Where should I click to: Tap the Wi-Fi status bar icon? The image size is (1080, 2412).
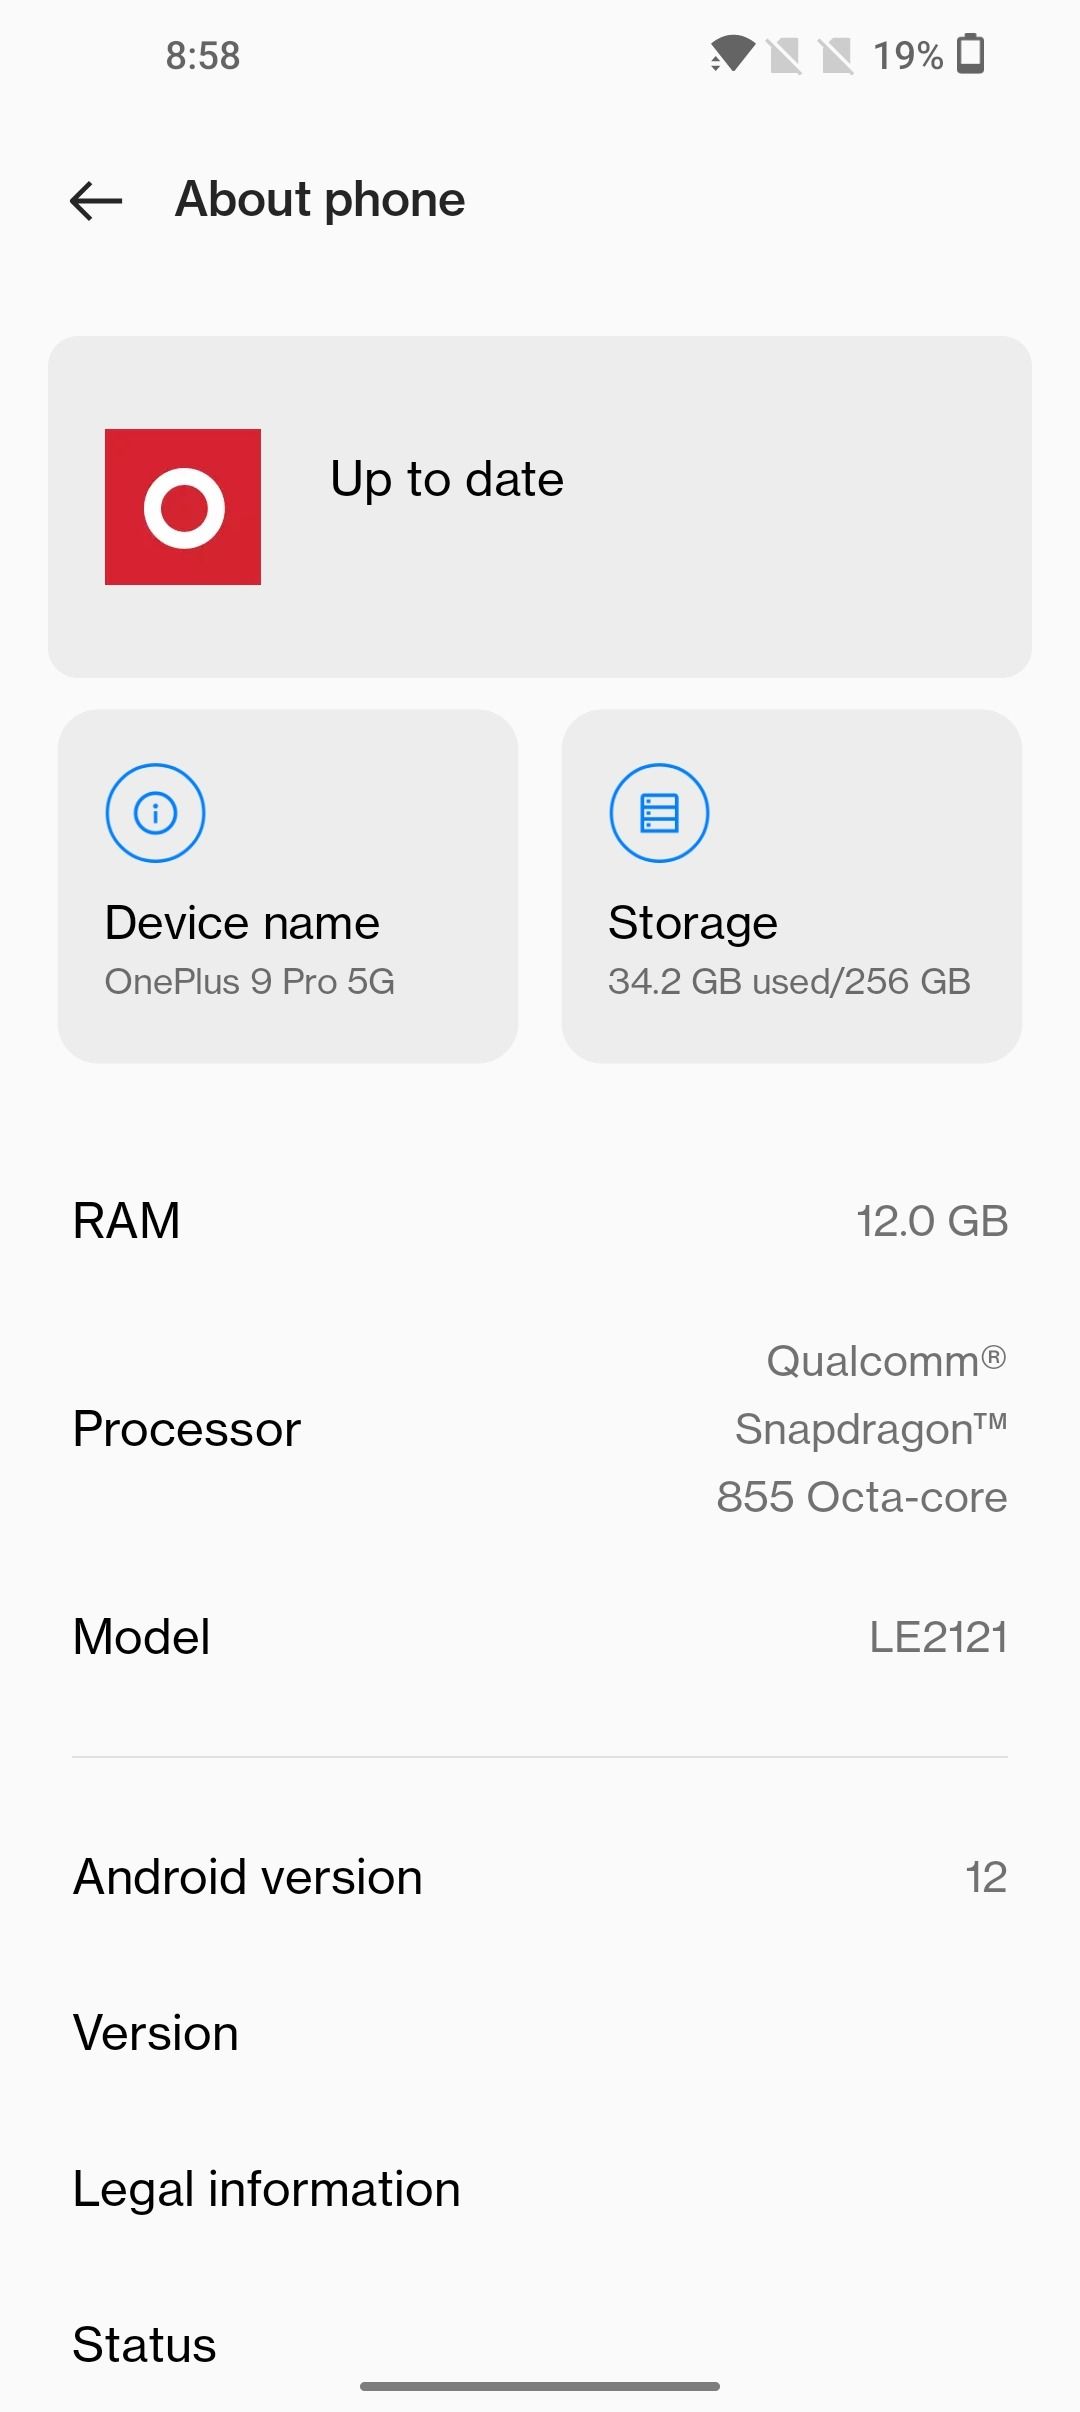coord(731,54)
